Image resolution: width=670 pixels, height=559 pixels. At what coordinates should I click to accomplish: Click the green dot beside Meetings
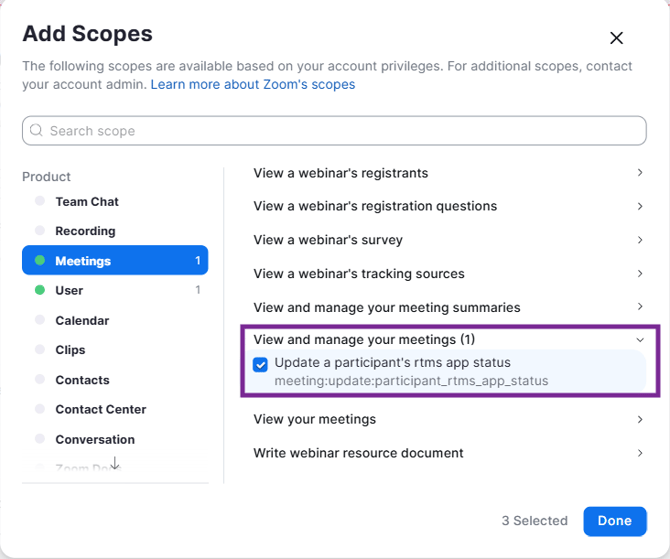(40, 261)
